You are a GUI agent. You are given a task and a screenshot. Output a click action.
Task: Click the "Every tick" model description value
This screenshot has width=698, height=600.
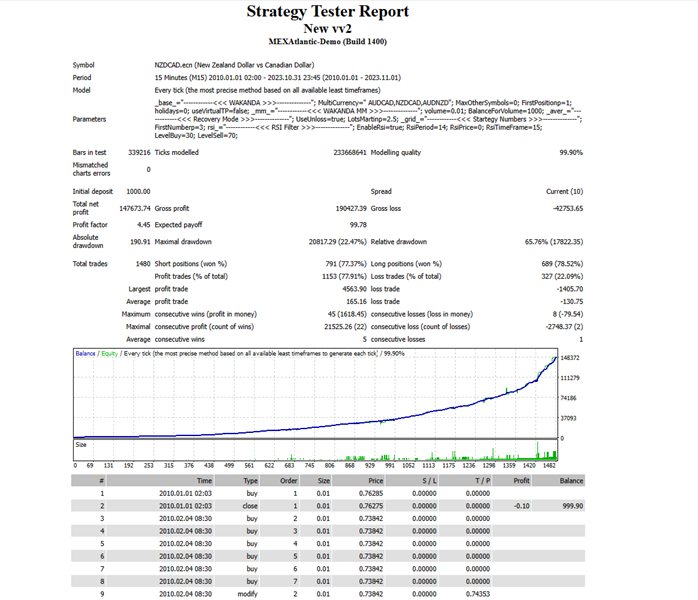click(x=268, y=90)
